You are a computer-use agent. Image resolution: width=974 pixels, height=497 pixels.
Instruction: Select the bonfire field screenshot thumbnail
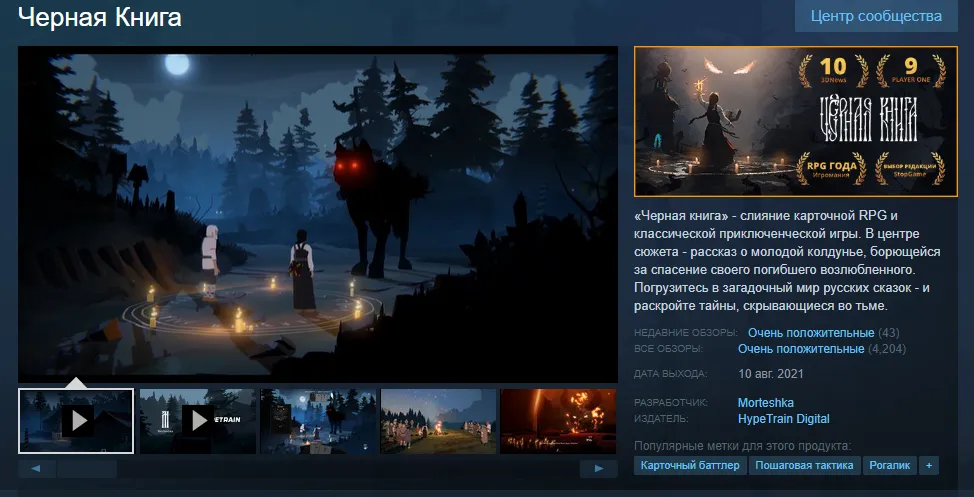[x=438, y=421]
